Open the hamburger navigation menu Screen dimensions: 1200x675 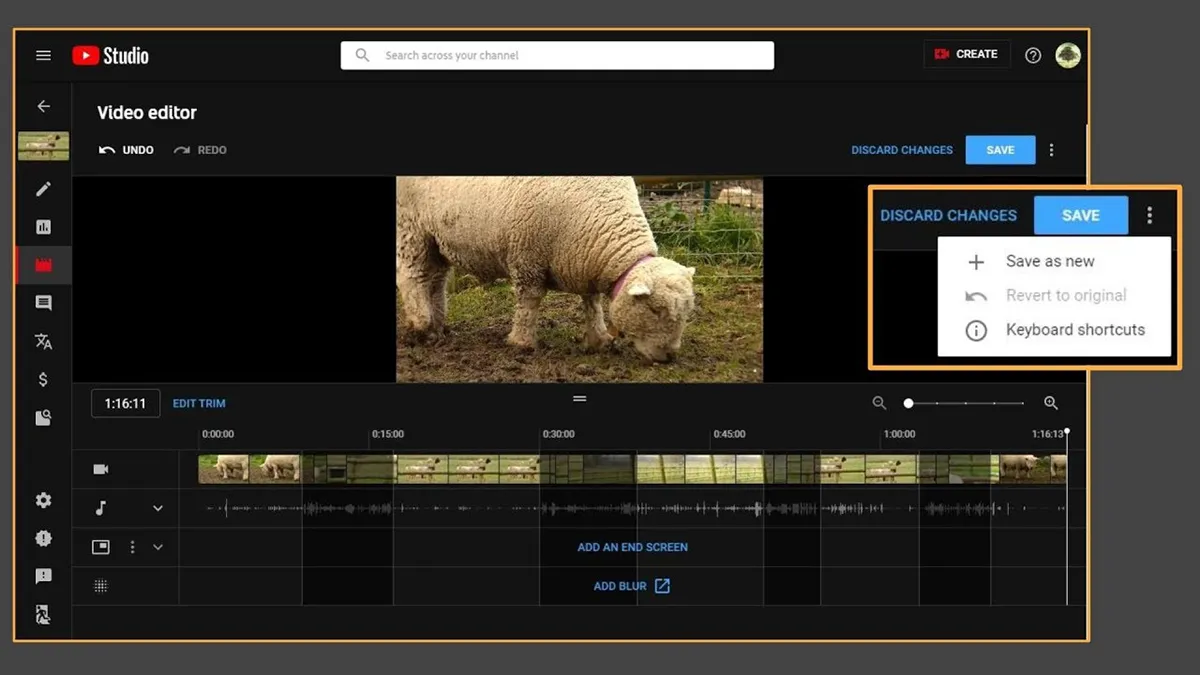coord(43,55)
